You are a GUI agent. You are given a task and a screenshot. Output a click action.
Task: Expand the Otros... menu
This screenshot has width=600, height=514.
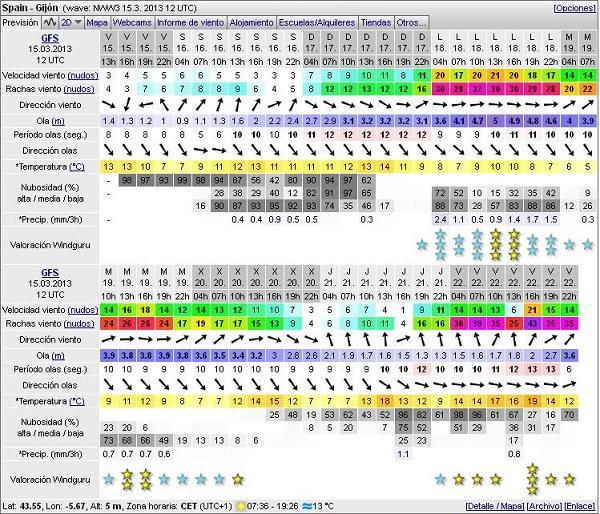click(x=411, y=21)
